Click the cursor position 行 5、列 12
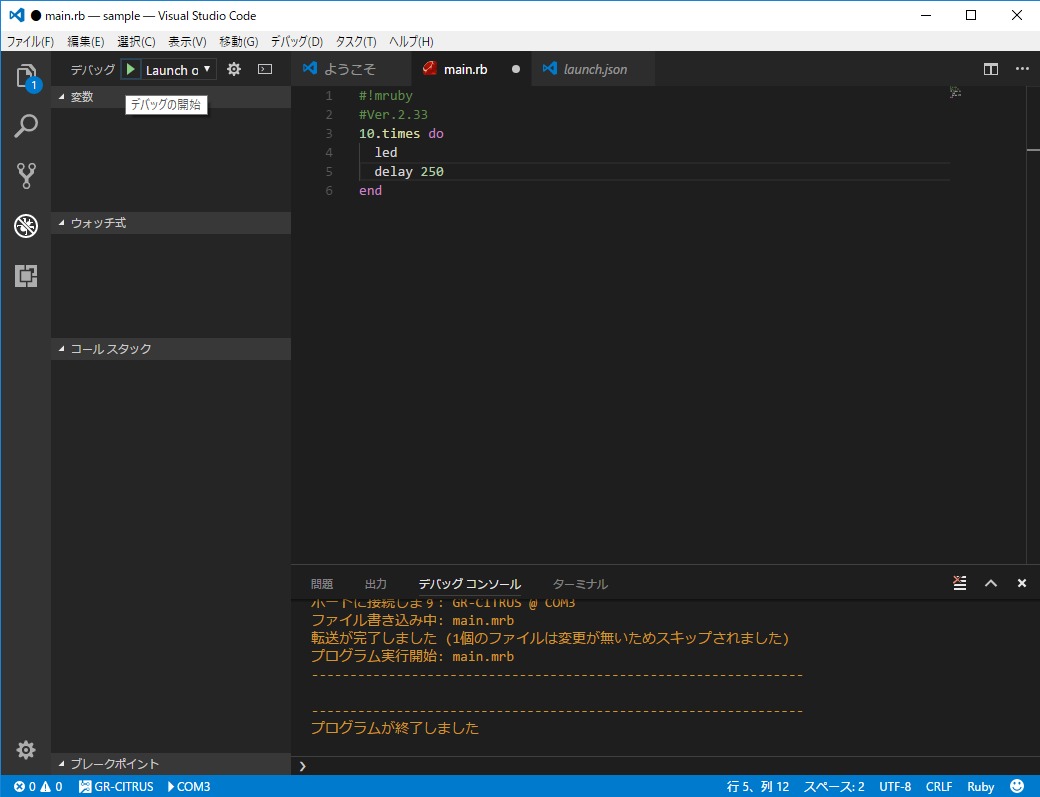This screenshot has width=1040, height=797. coord(758,786)
